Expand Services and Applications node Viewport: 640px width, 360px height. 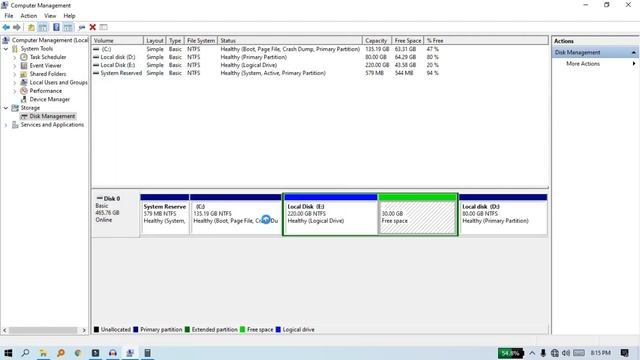pos(6,125)
